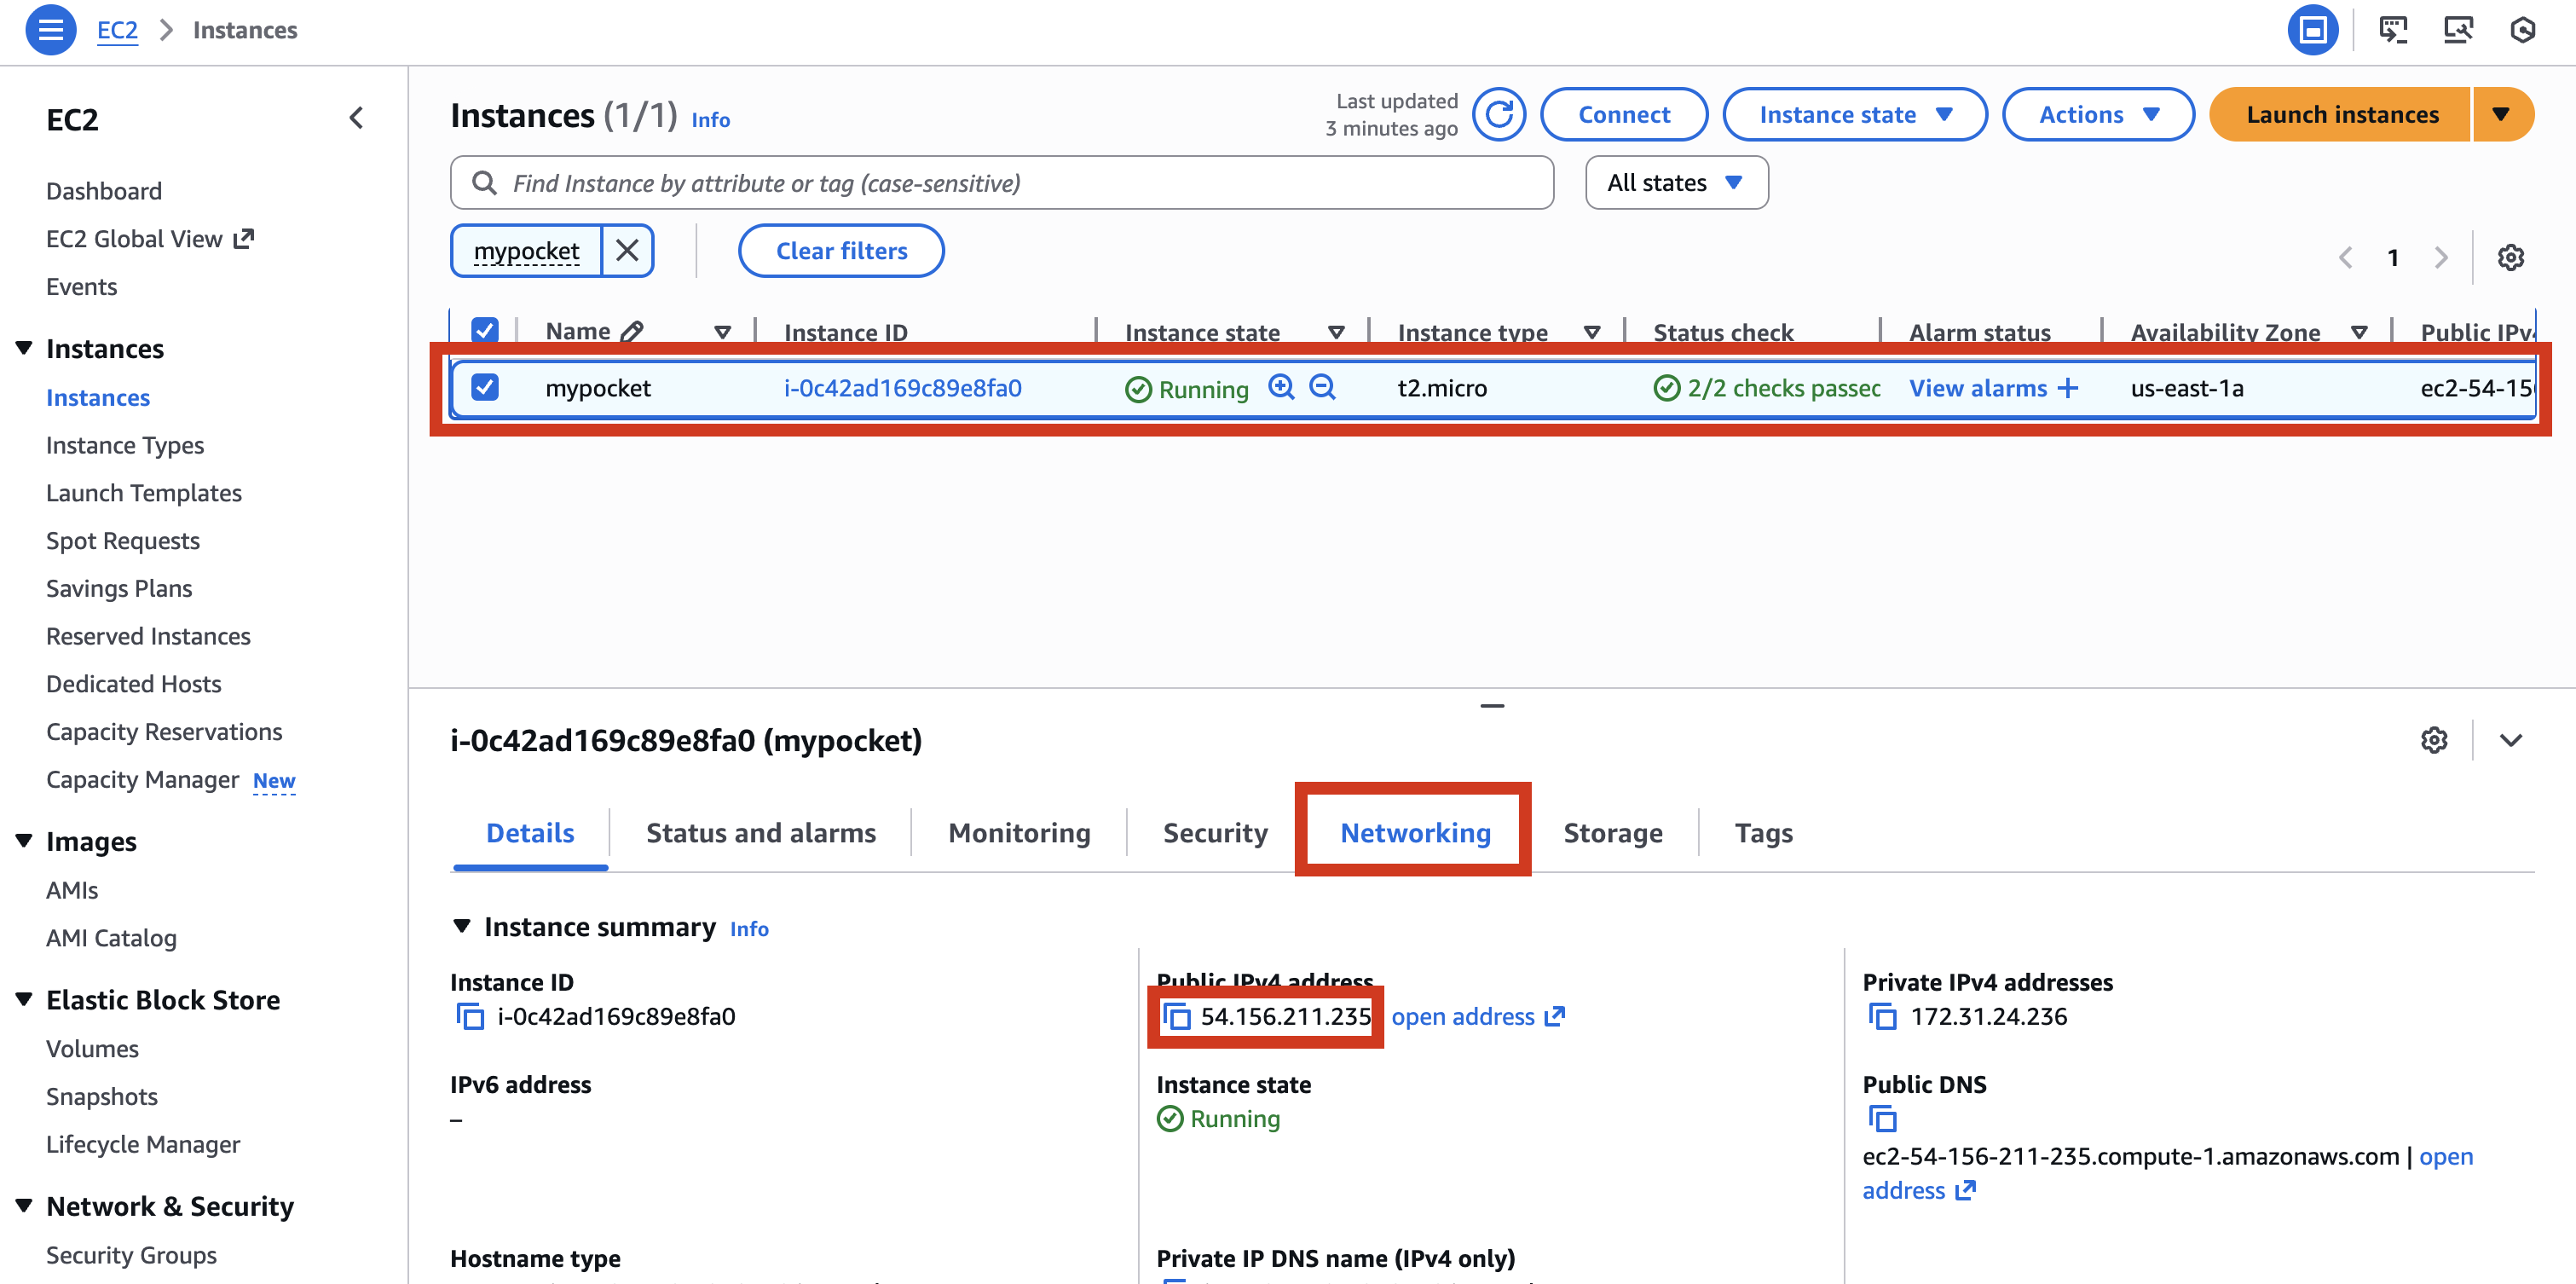
Task: Edit the mypocket instance name with pencil icon
Action: (631, 330)
